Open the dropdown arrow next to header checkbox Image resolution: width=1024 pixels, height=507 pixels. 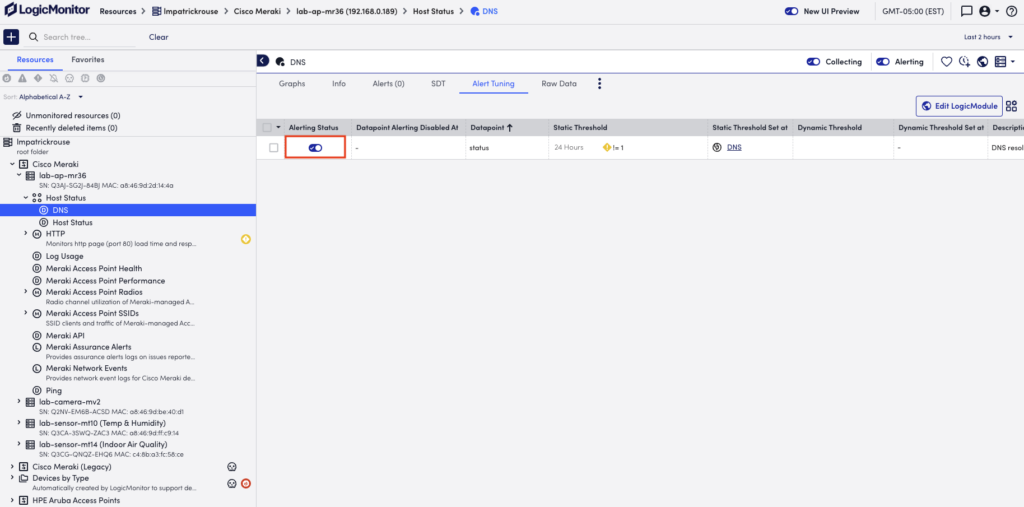click(x=279, y=127)
